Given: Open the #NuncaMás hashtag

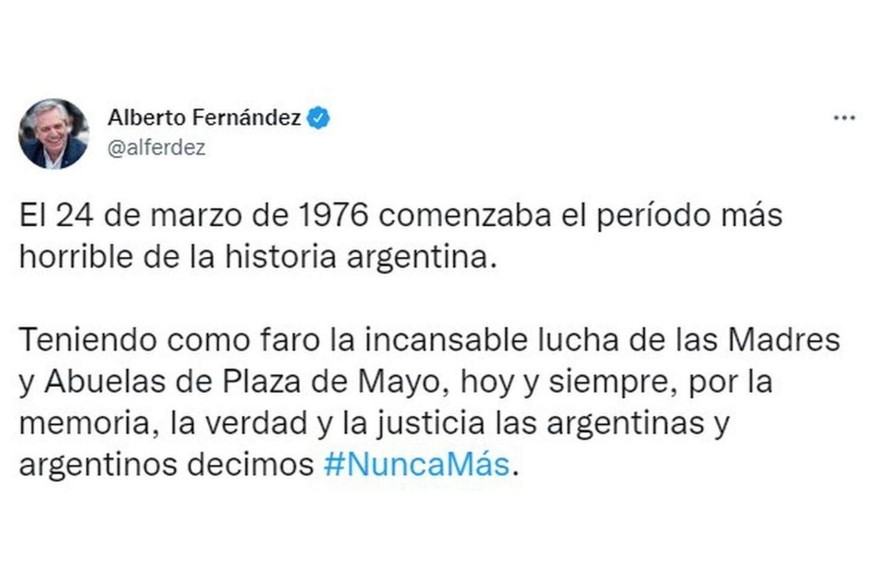Looking at the screenshot, I should point(417,466).
